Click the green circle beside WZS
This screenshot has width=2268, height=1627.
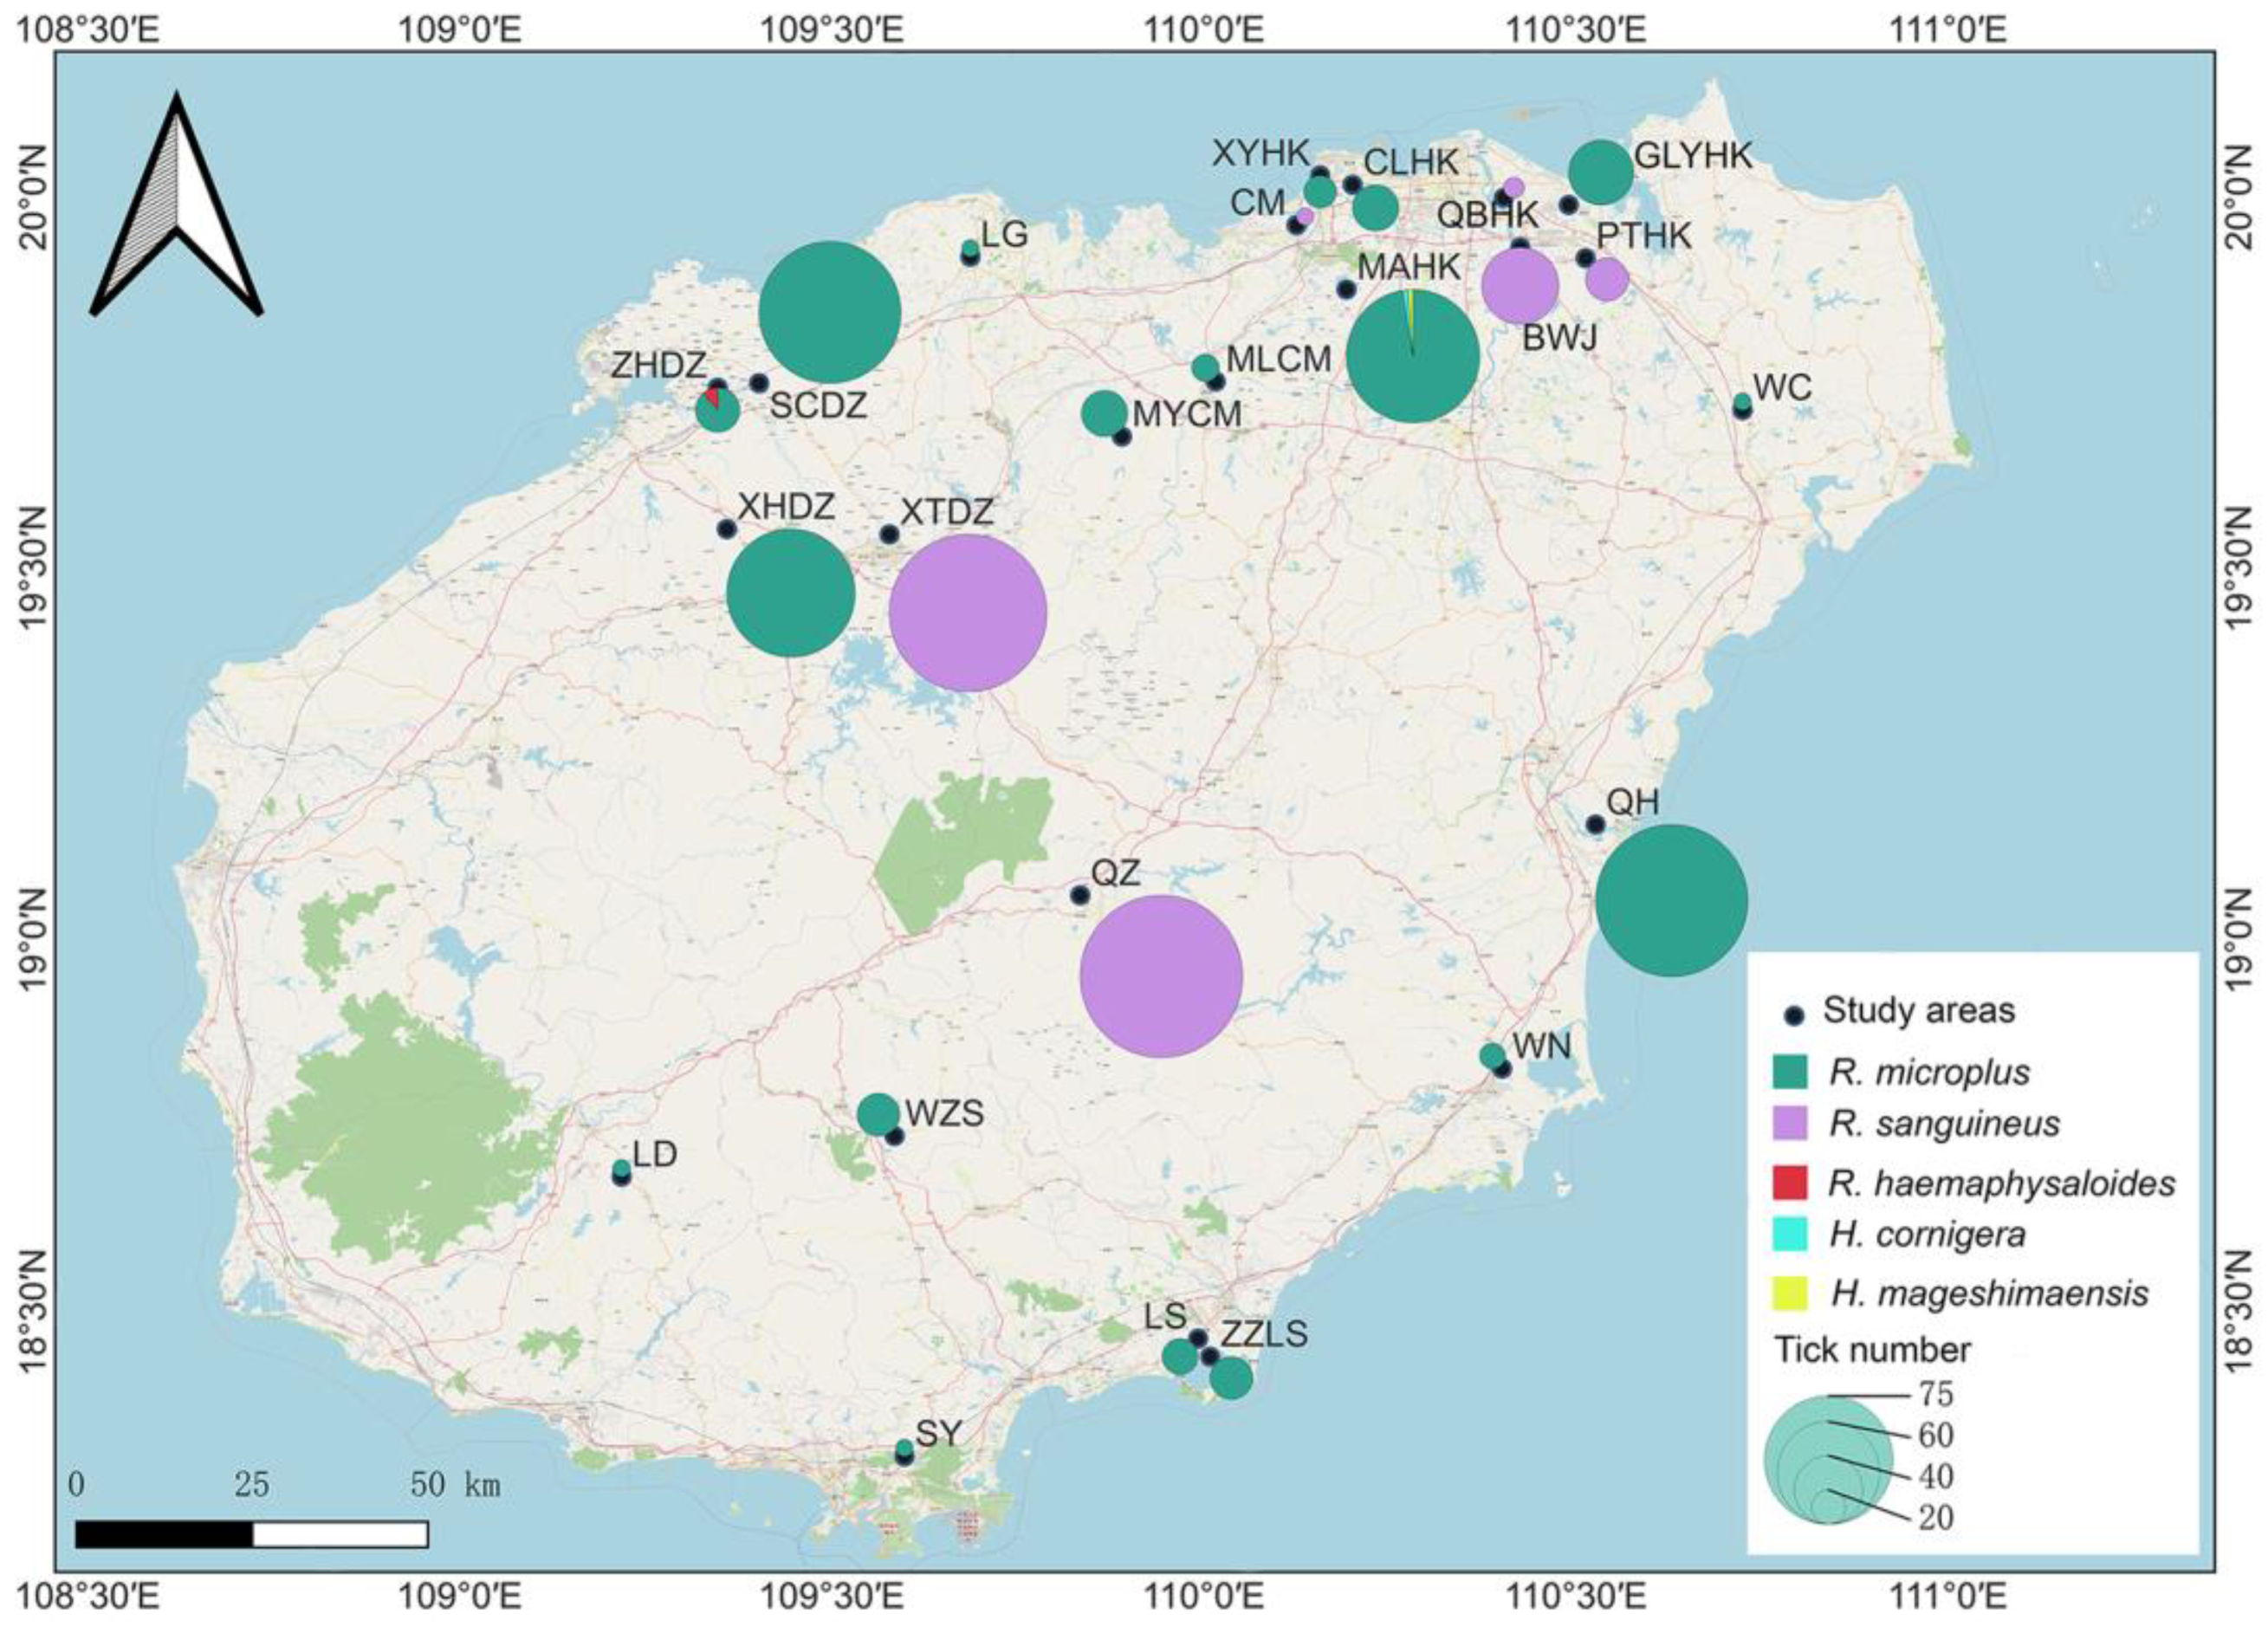coord(878,1114)
